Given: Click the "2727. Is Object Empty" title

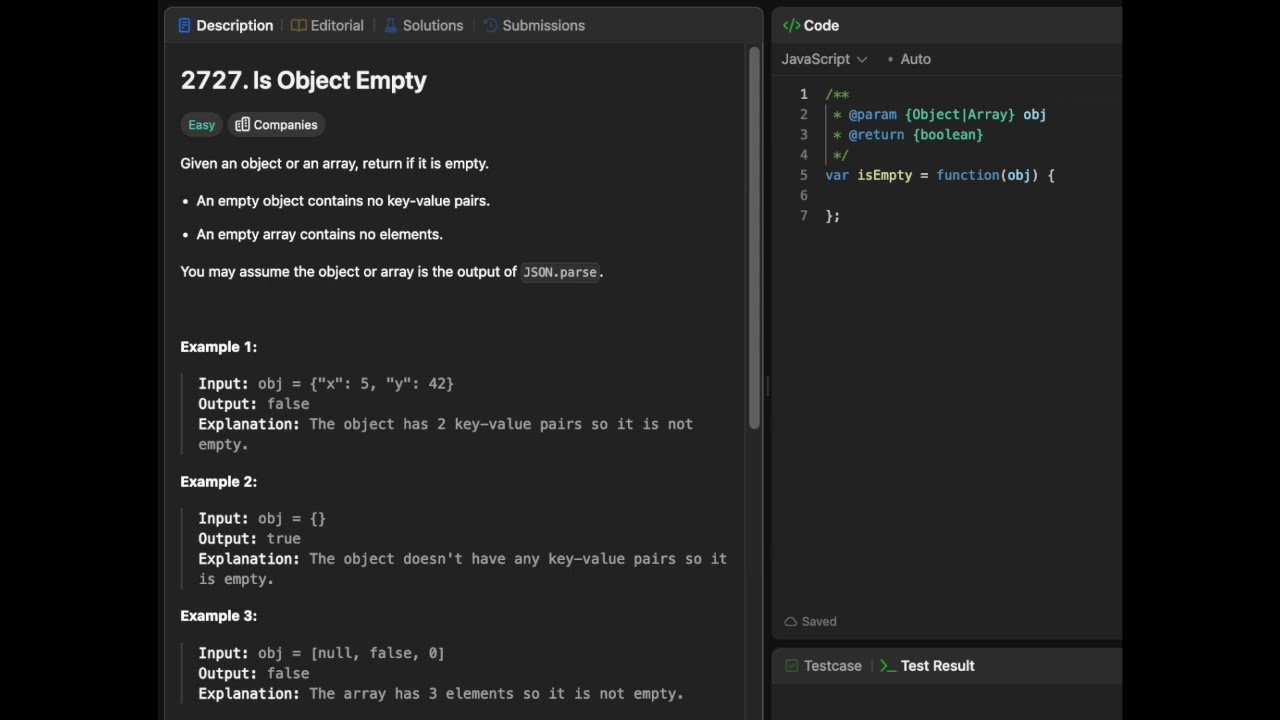Looking at the screenshot, I should [x=303, y=81].
